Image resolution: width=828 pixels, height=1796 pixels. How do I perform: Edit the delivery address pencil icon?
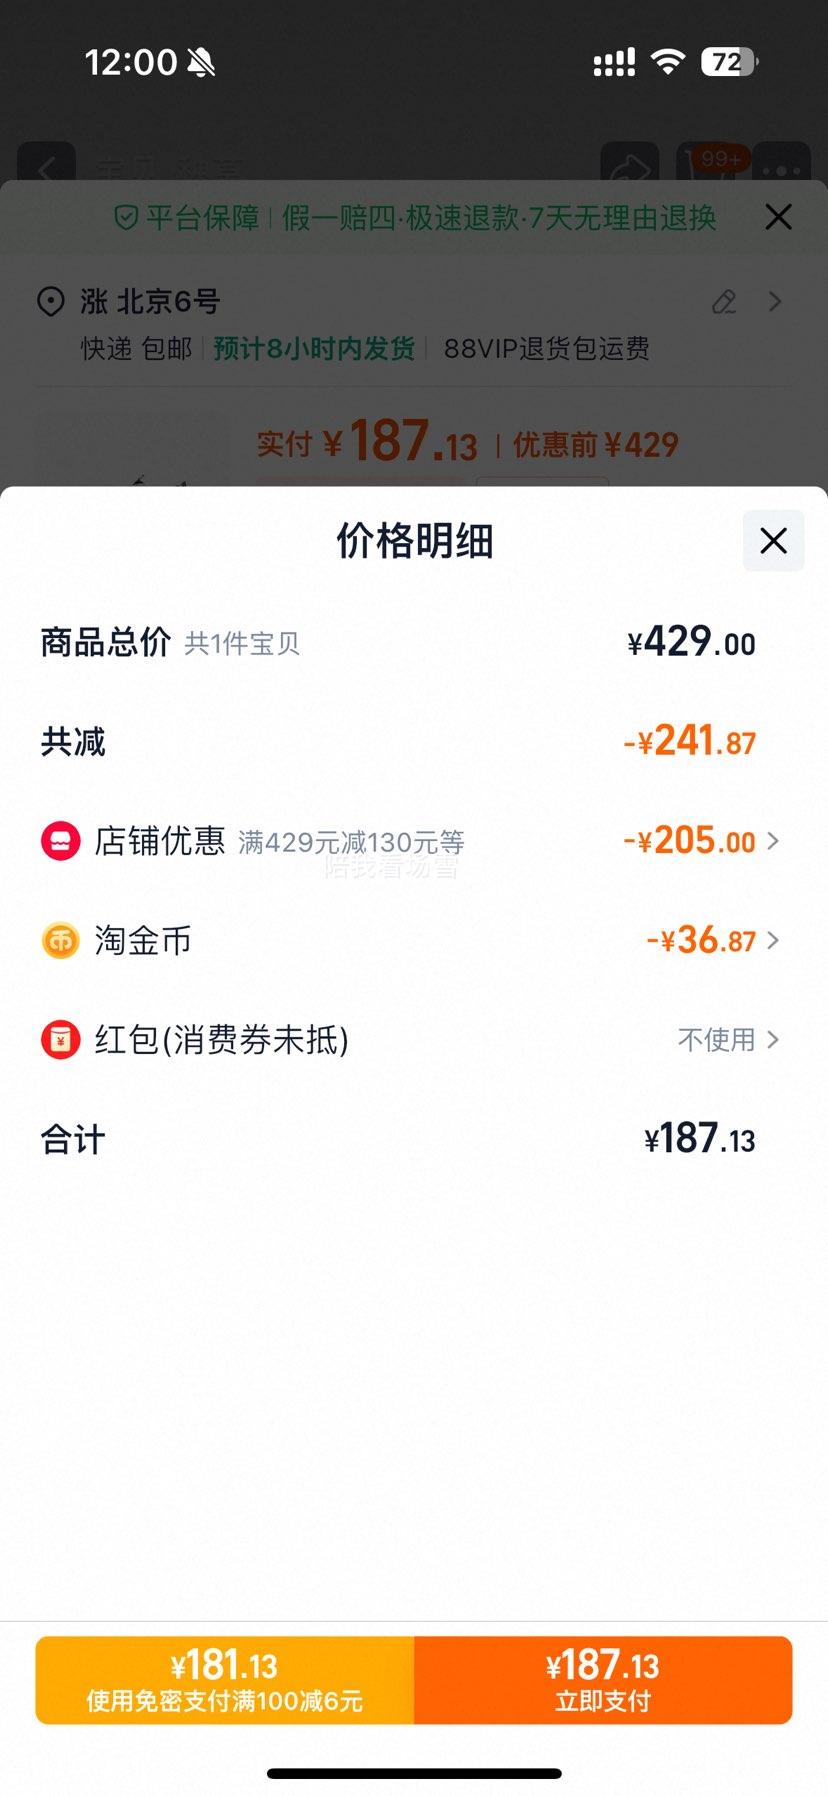point(724,301)
